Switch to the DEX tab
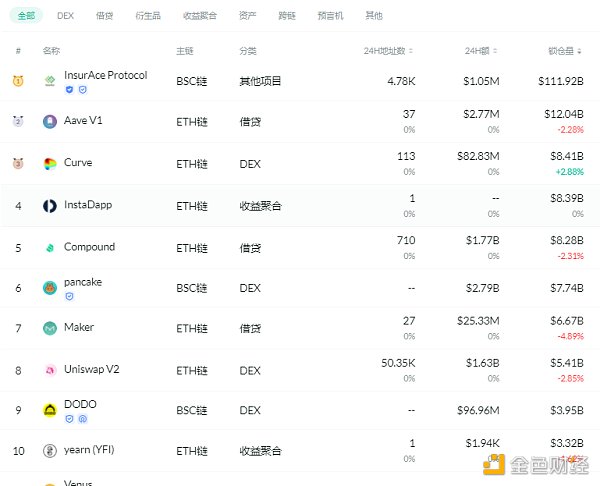The width and height of the screenshot is (600, 486). 65,16
